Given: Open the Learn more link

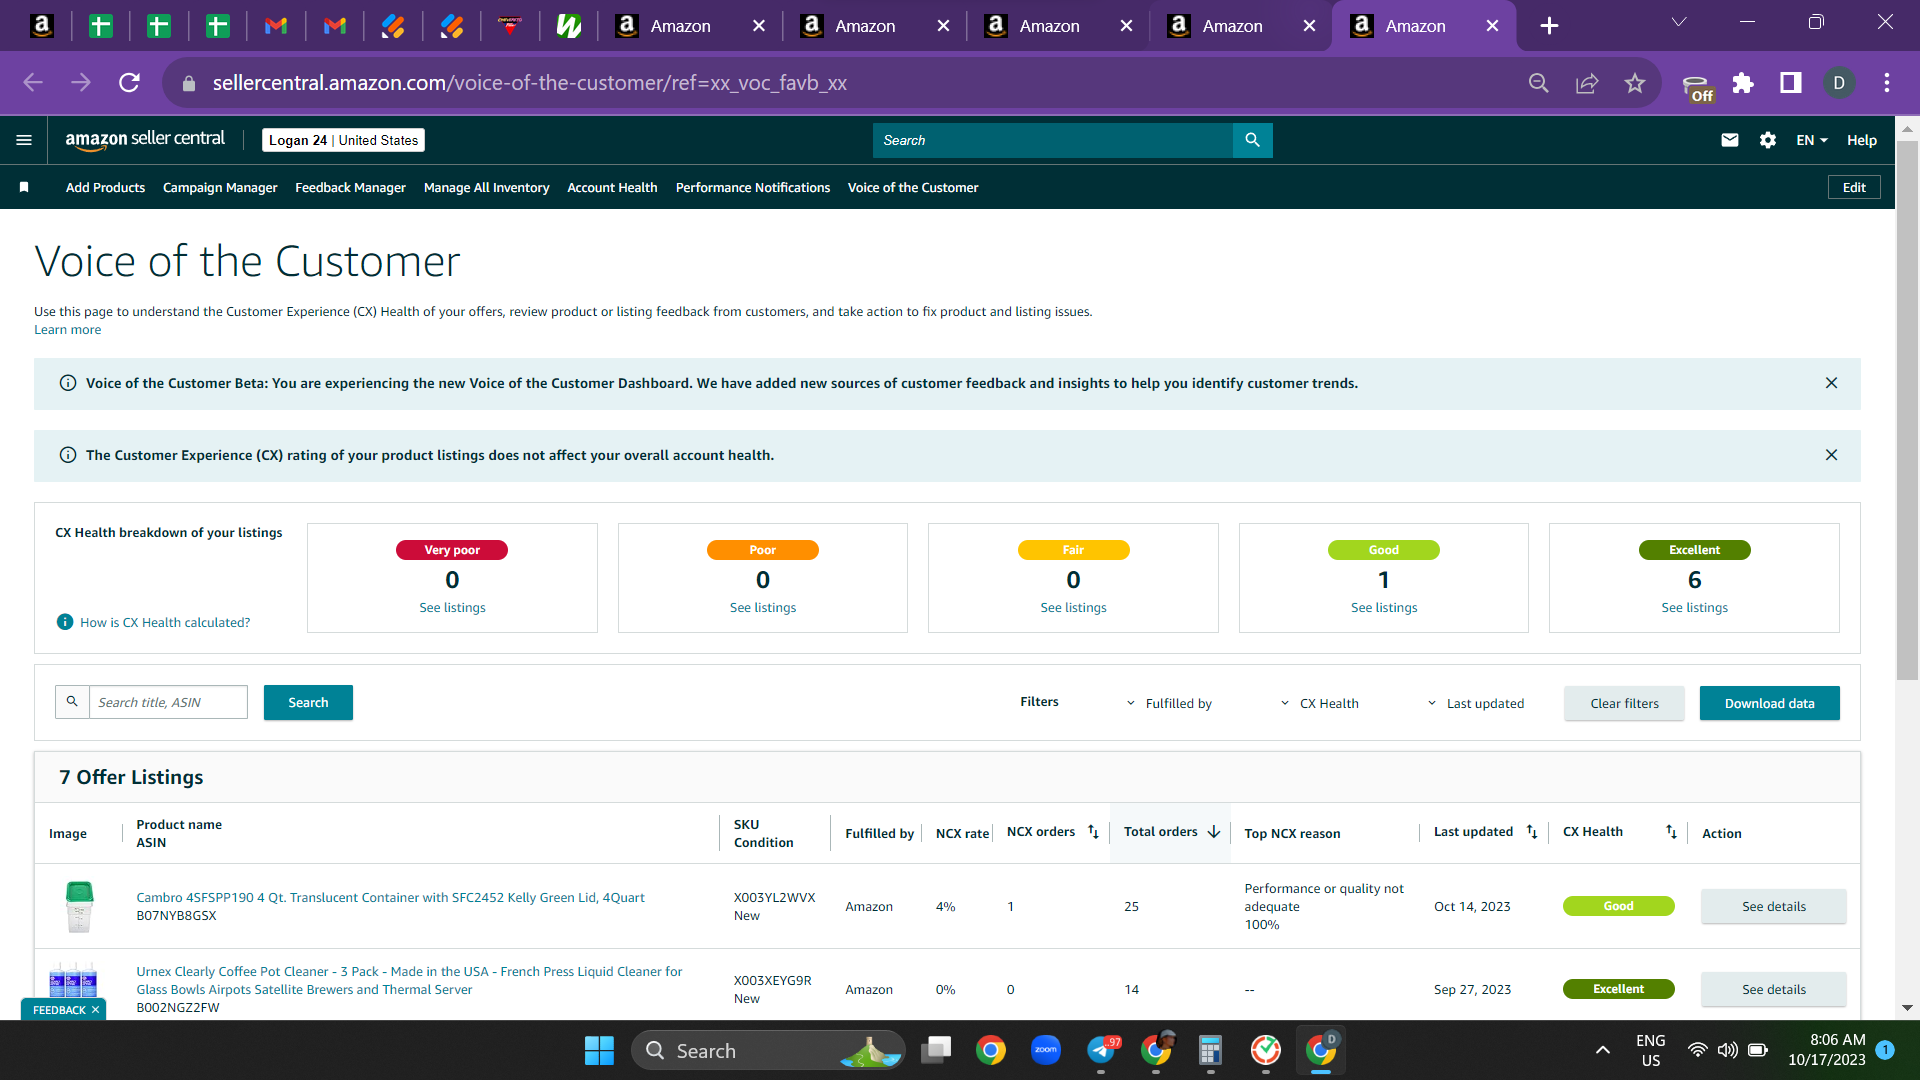Looking at the screenshot, I should tap(67, 330).
